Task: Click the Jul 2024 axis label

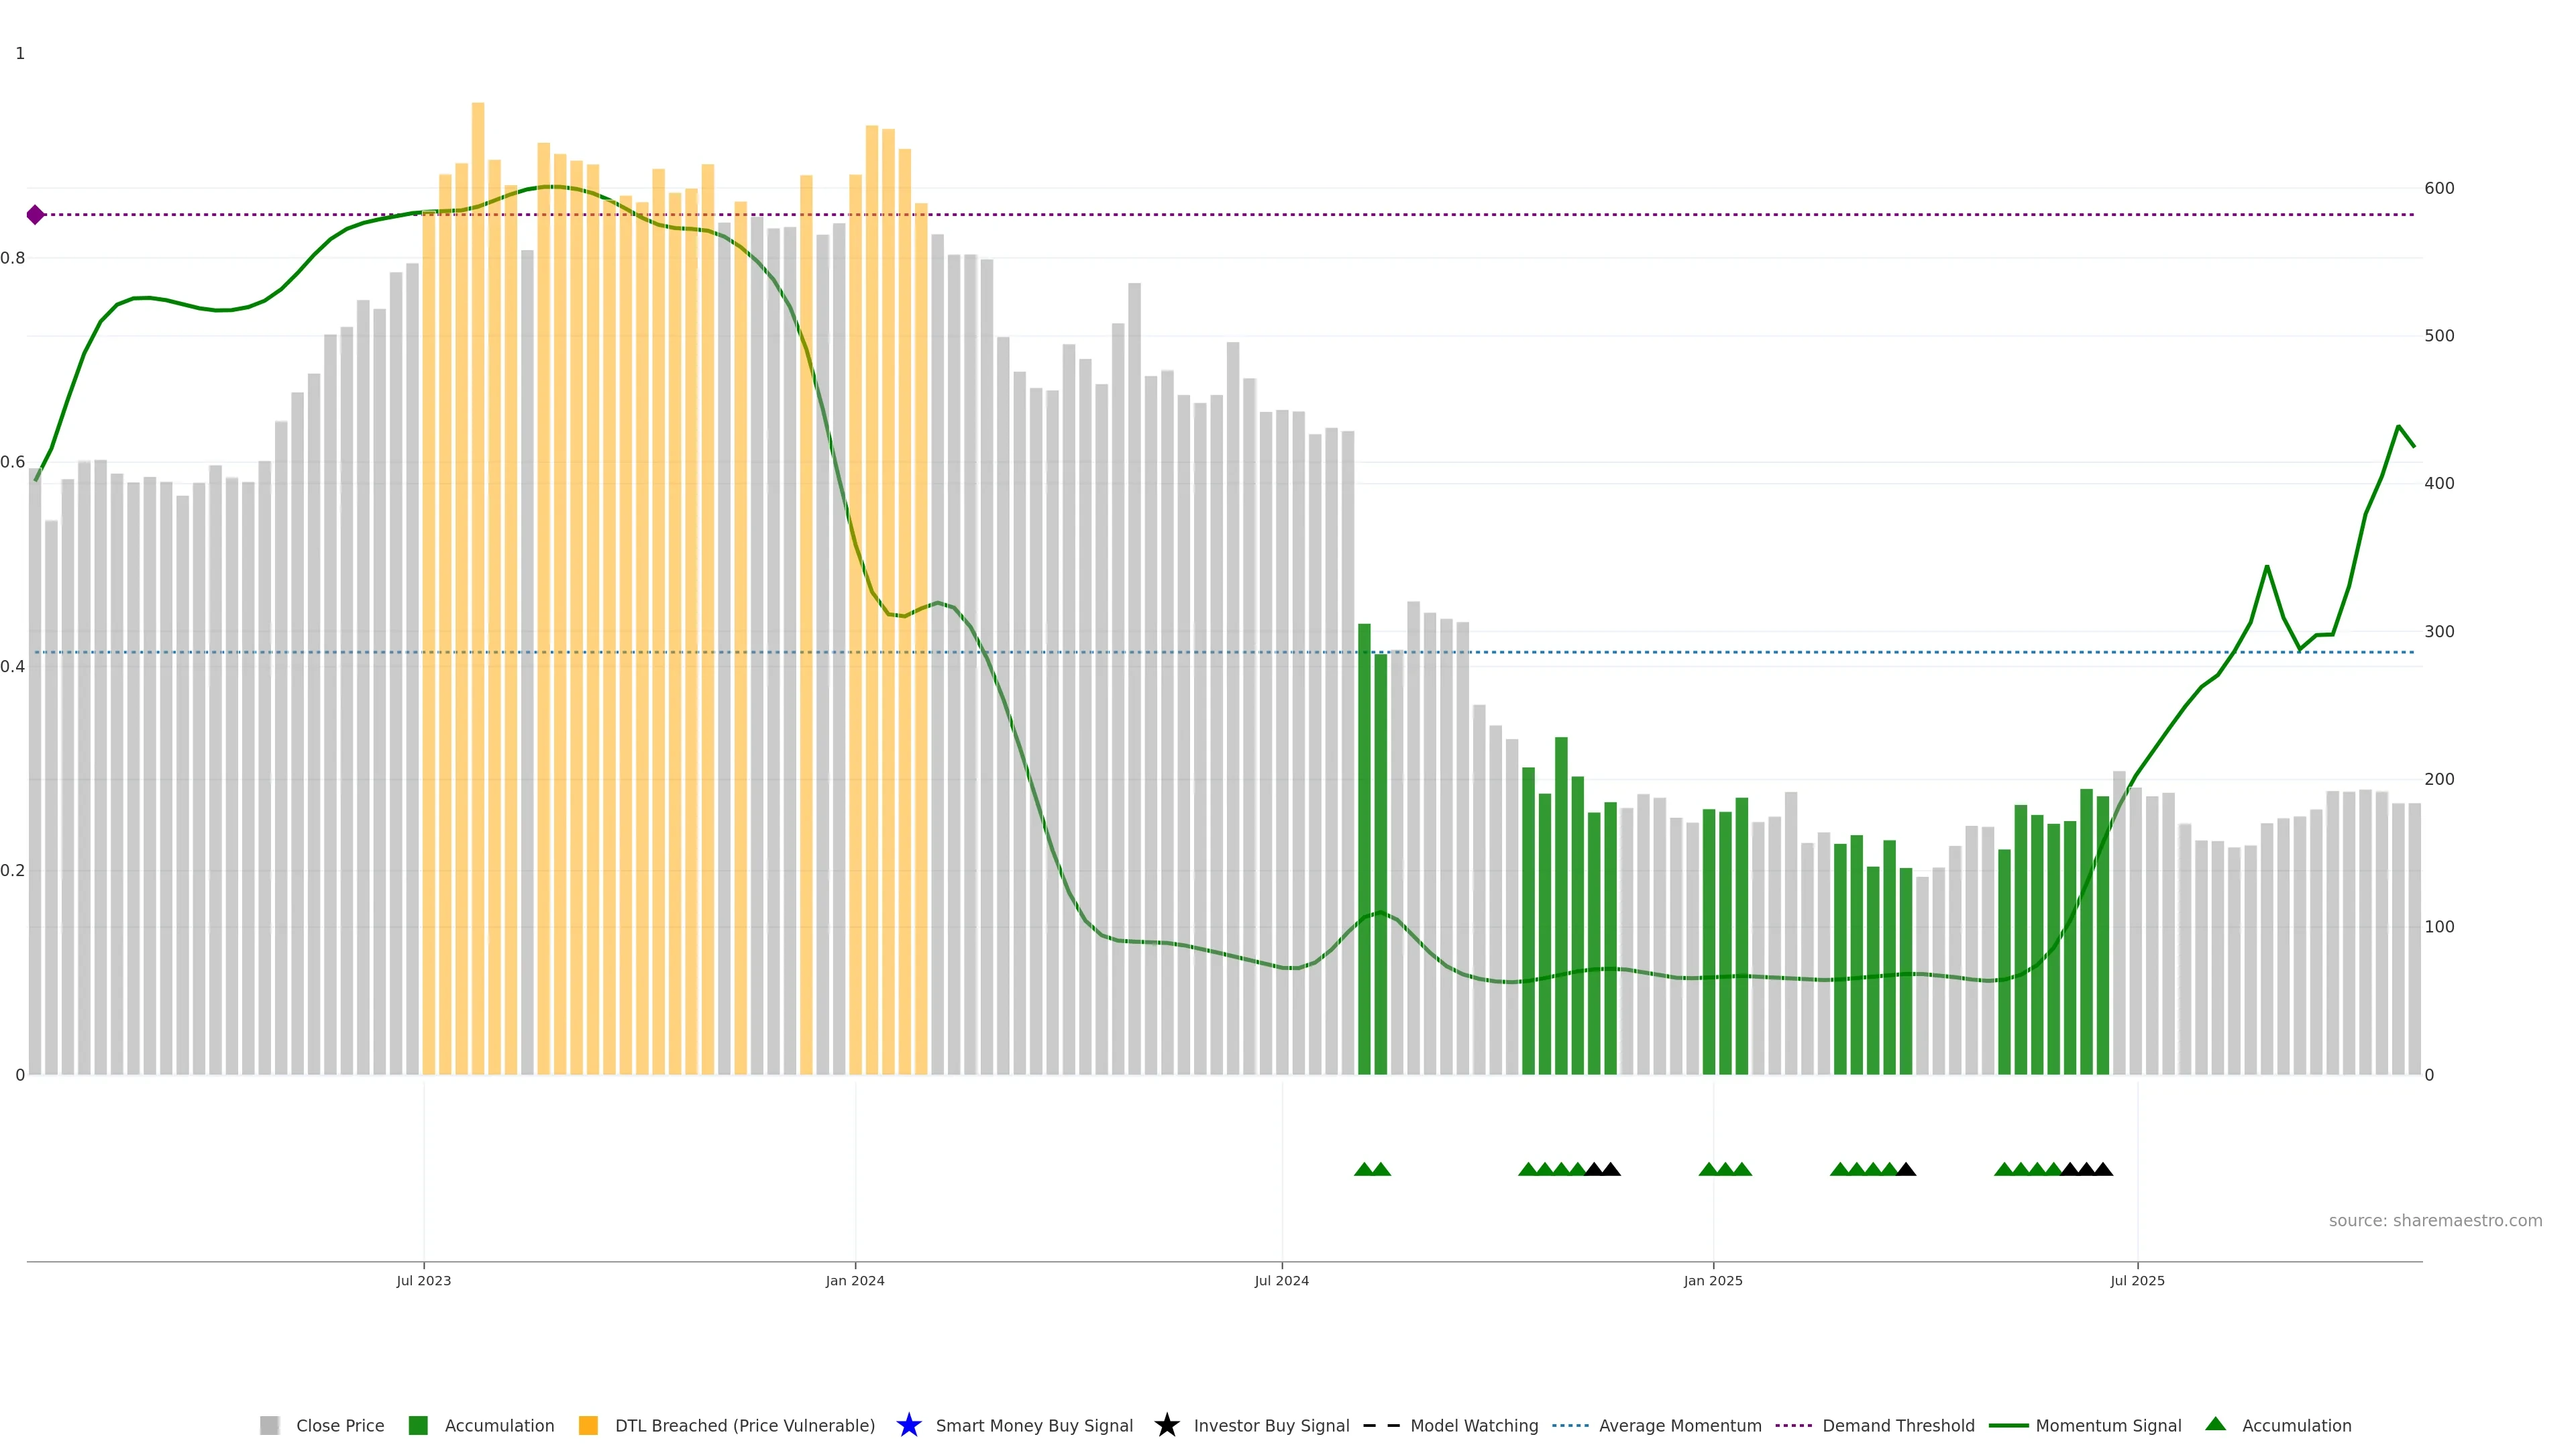Action: click(x=1281, y=1280)
